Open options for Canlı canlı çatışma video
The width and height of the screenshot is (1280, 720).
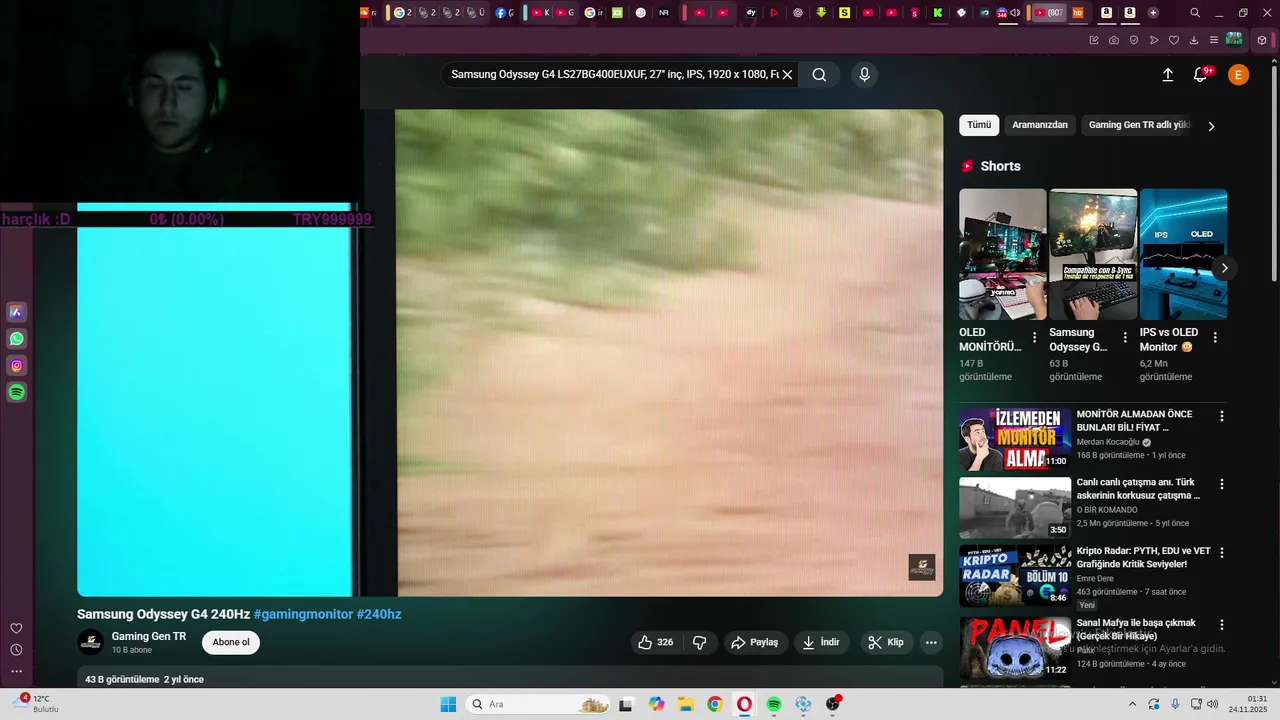tap(1221, 484)
